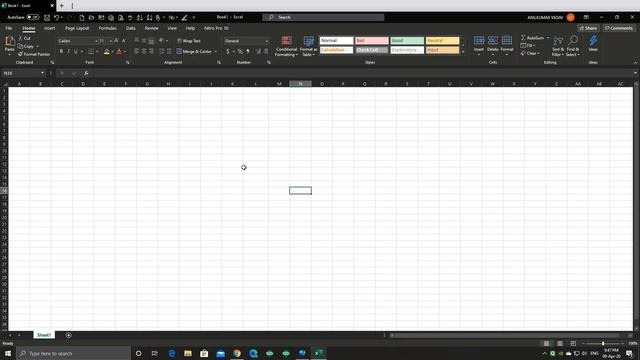Click the Windows Start button

8,353
